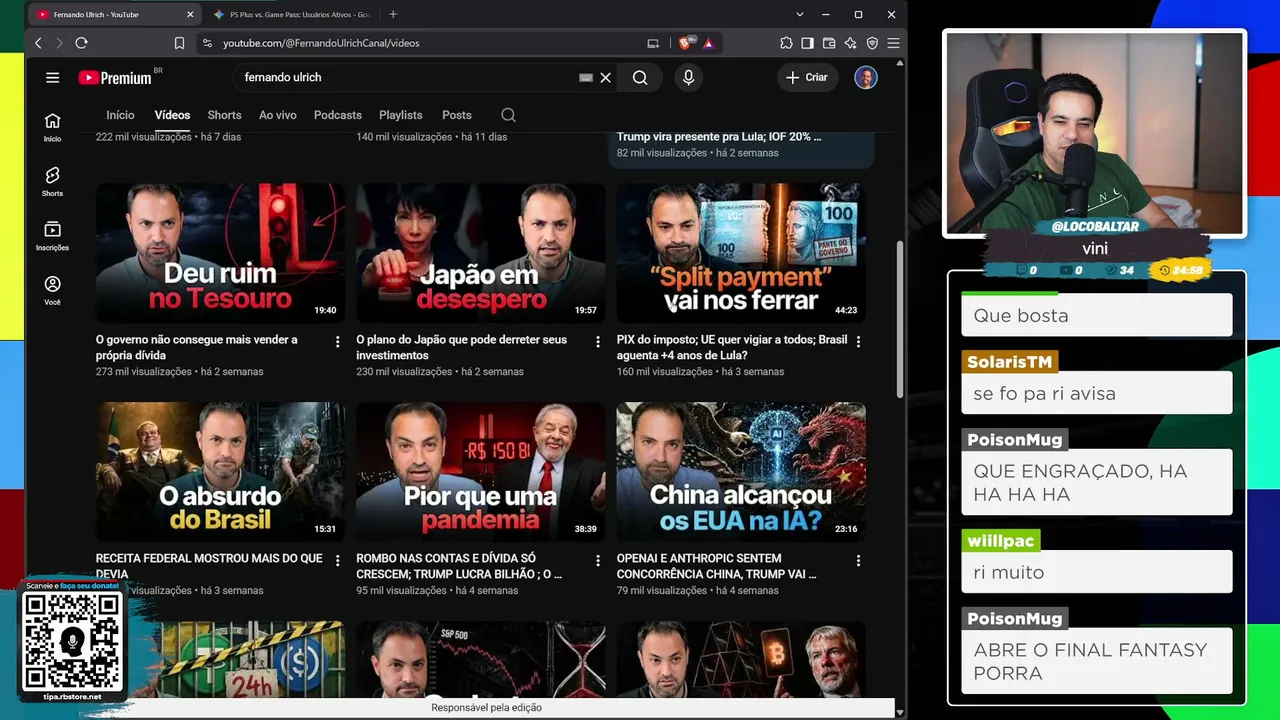Click title 'Trump vira presente pra Lula'
This screenshot has width=1280, height=720.
click(719, 137)
